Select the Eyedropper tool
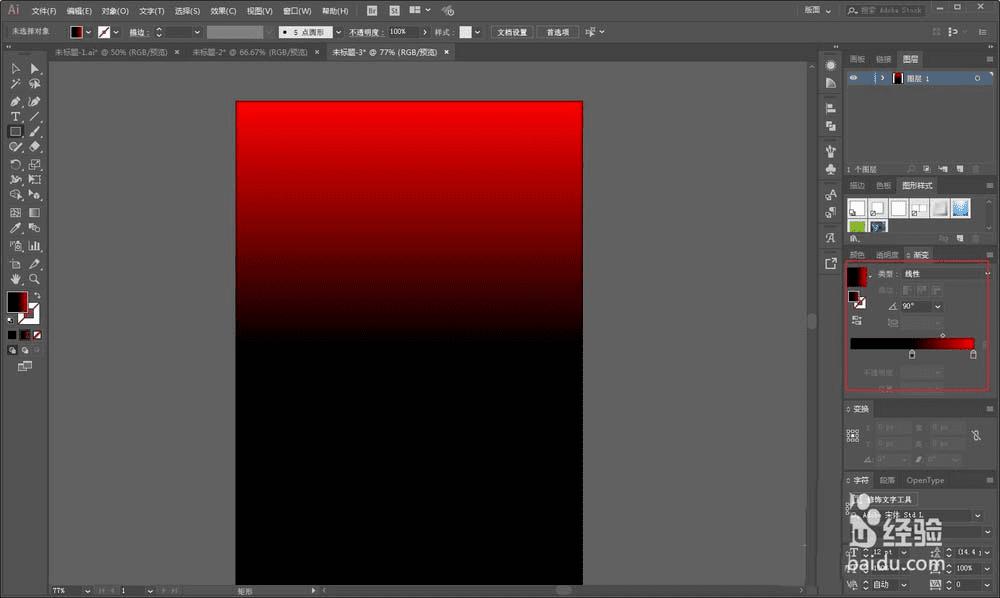Image resolution: width=1000 pixels, height=598 pixels. click(15, 228)
